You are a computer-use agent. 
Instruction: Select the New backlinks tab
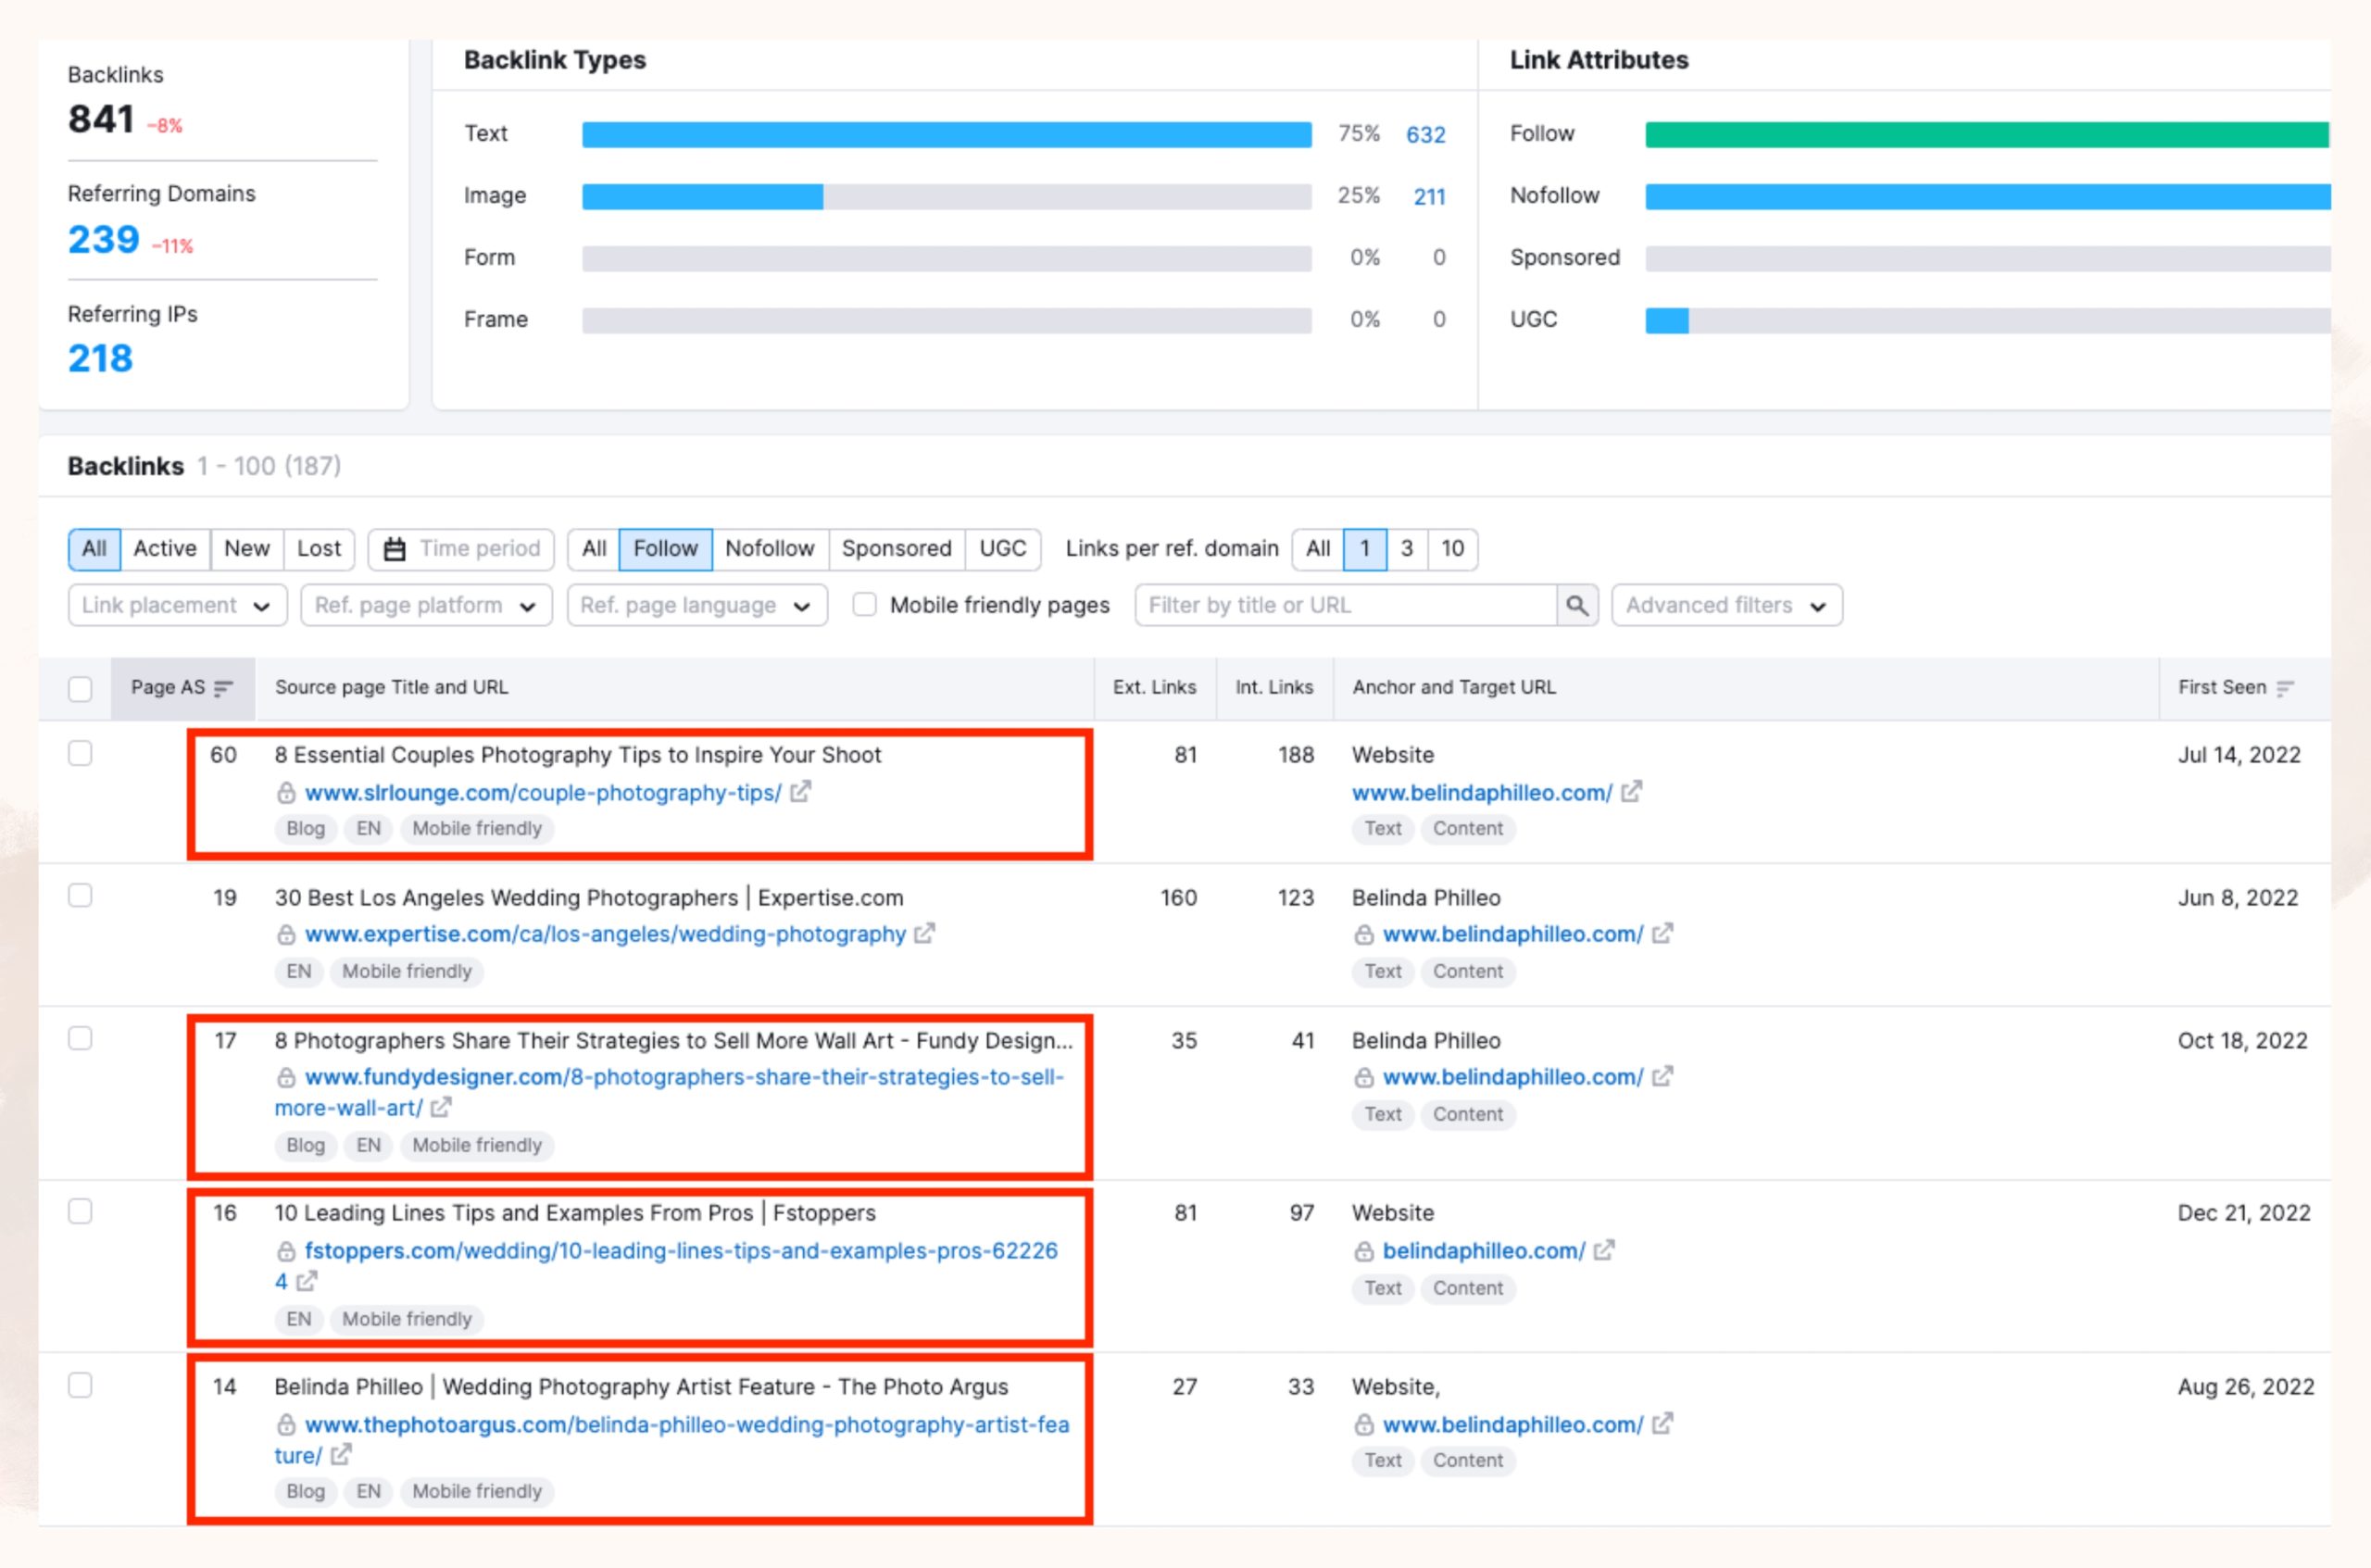pos(247,549)
